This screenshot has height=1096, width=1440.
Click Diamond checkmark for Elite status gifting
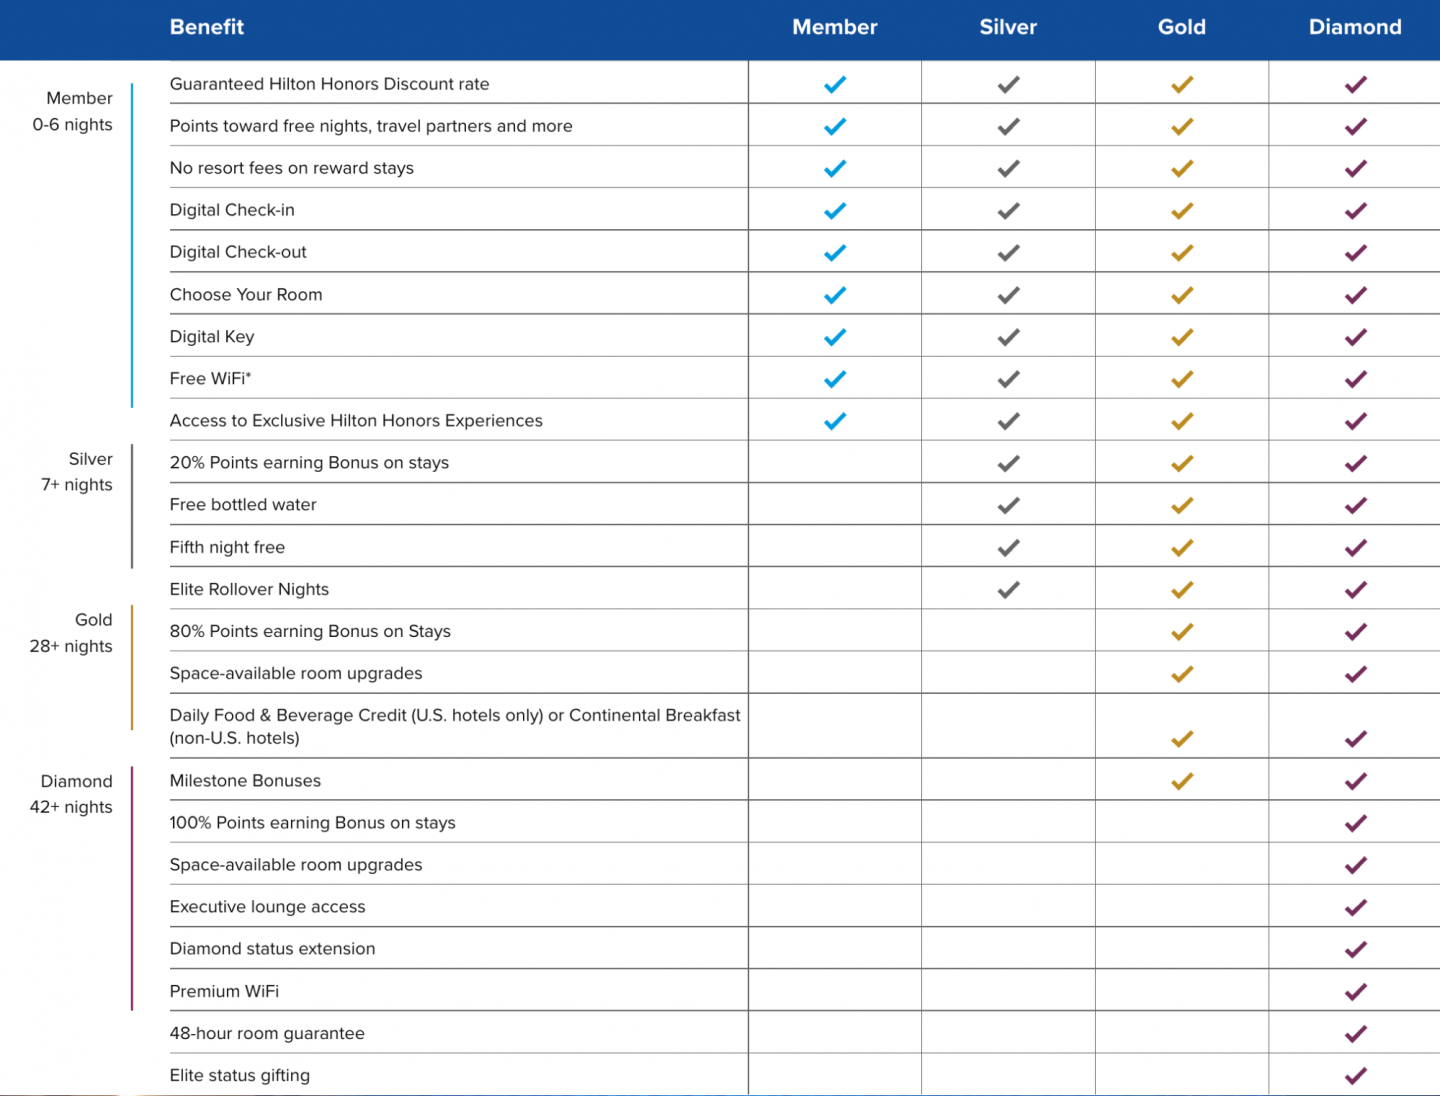(x=1355, y=1076)
